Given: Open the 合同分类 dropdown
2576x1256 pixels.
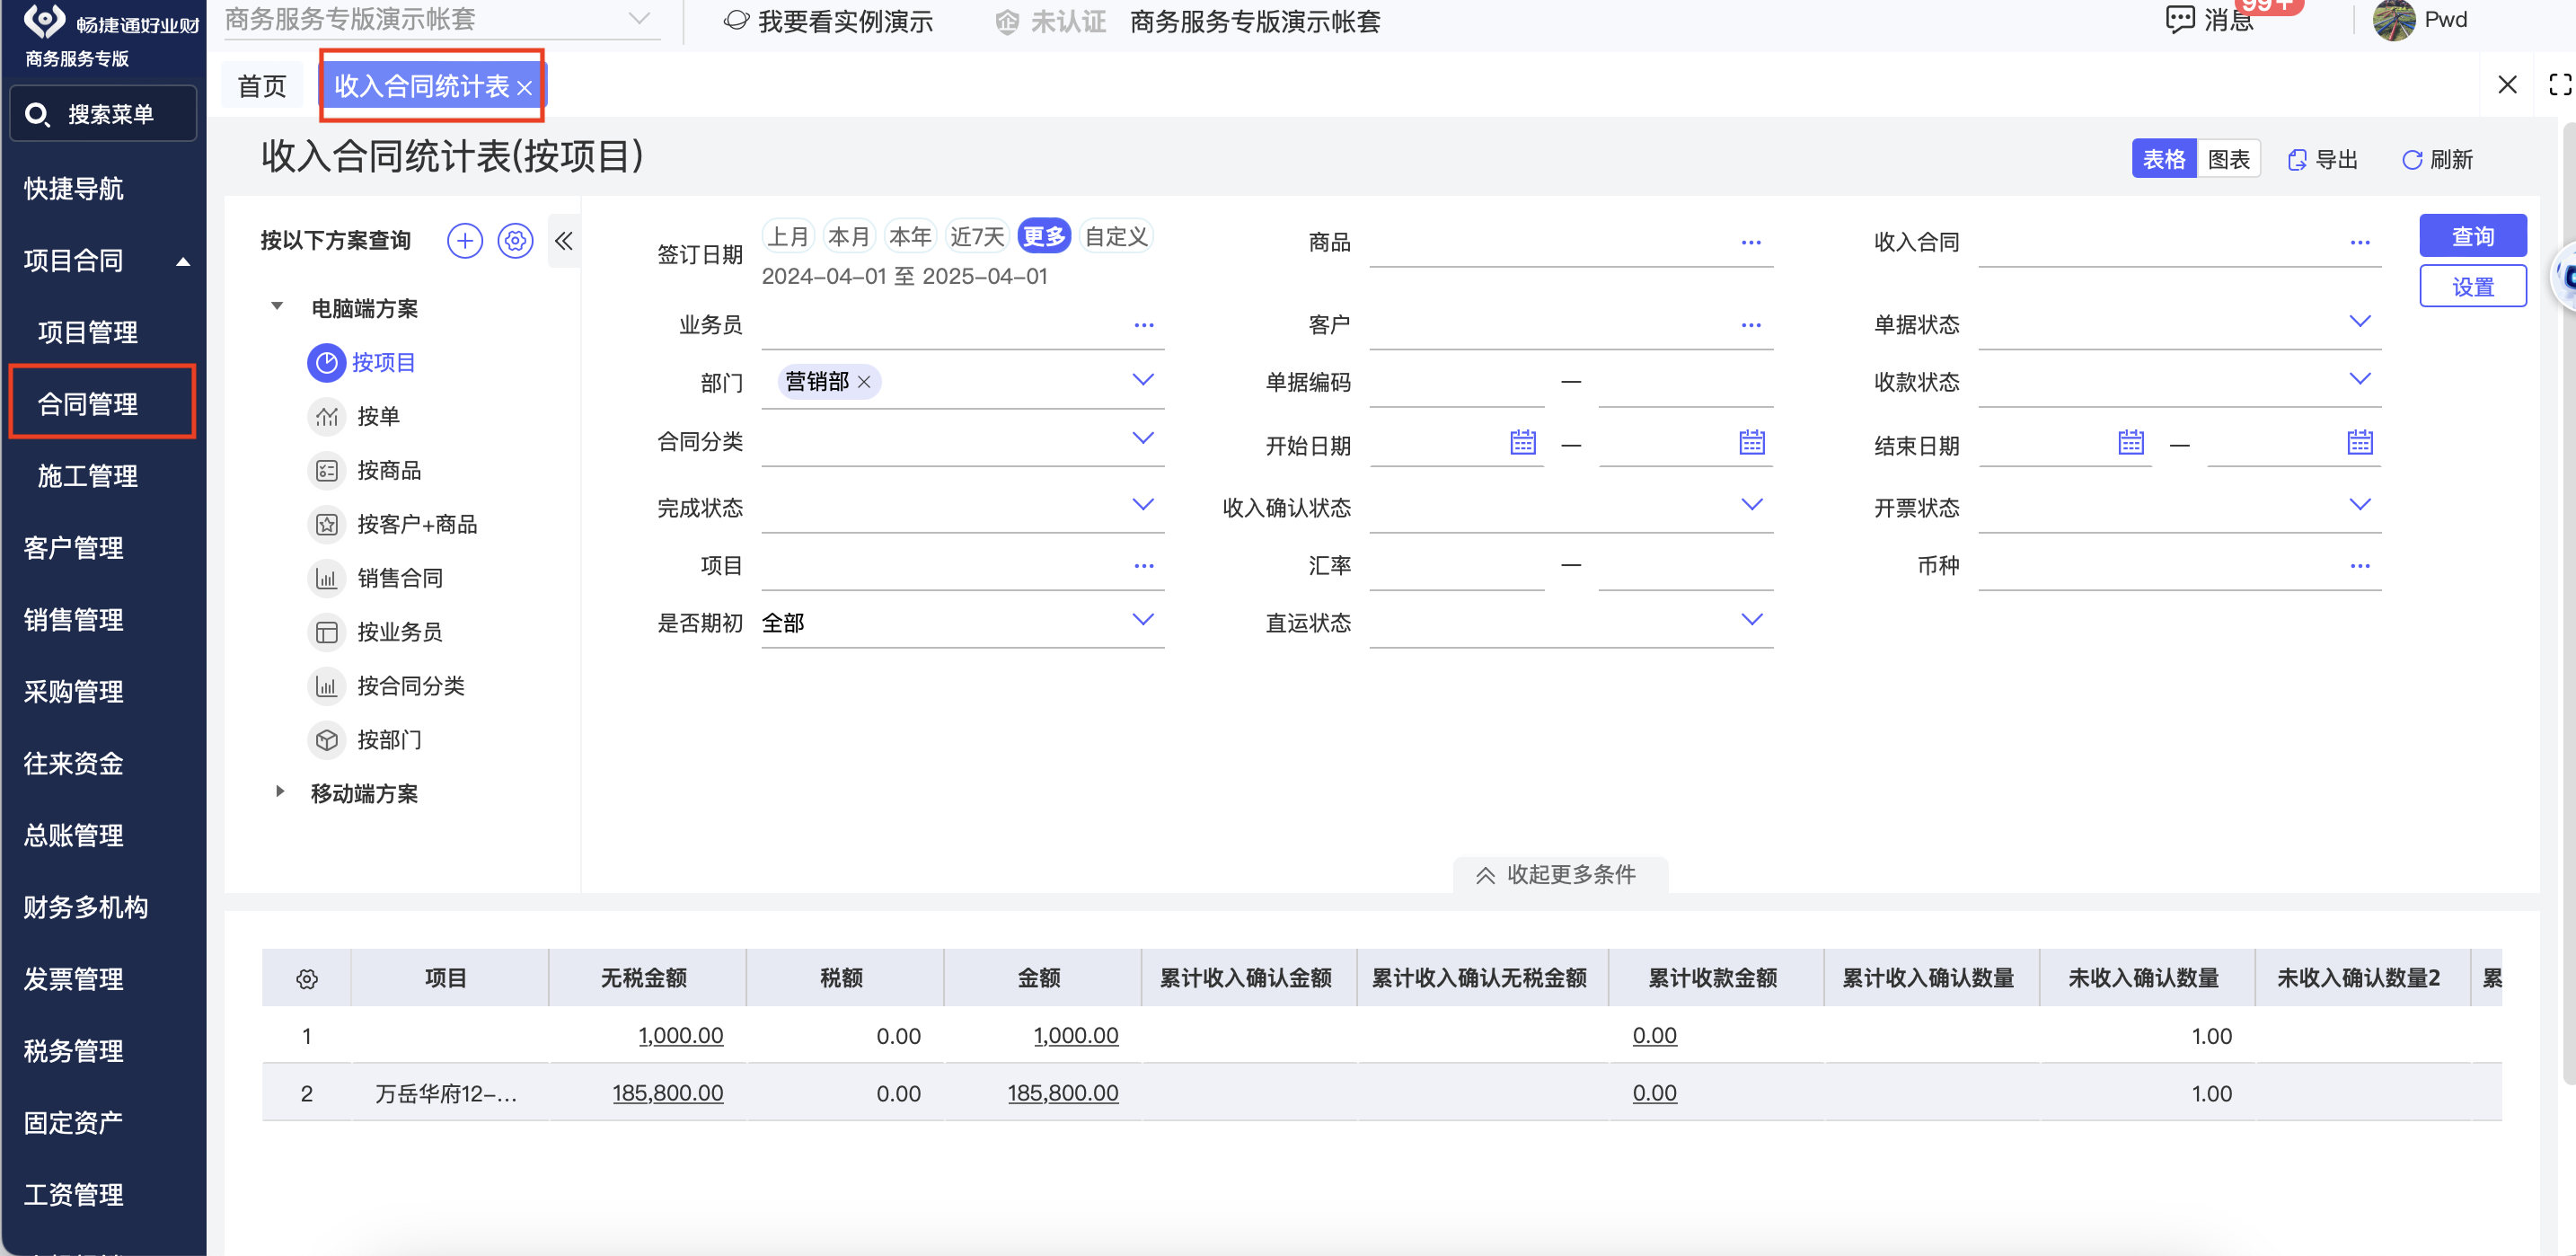Looking at the screenshot, I should point(1143,439).
